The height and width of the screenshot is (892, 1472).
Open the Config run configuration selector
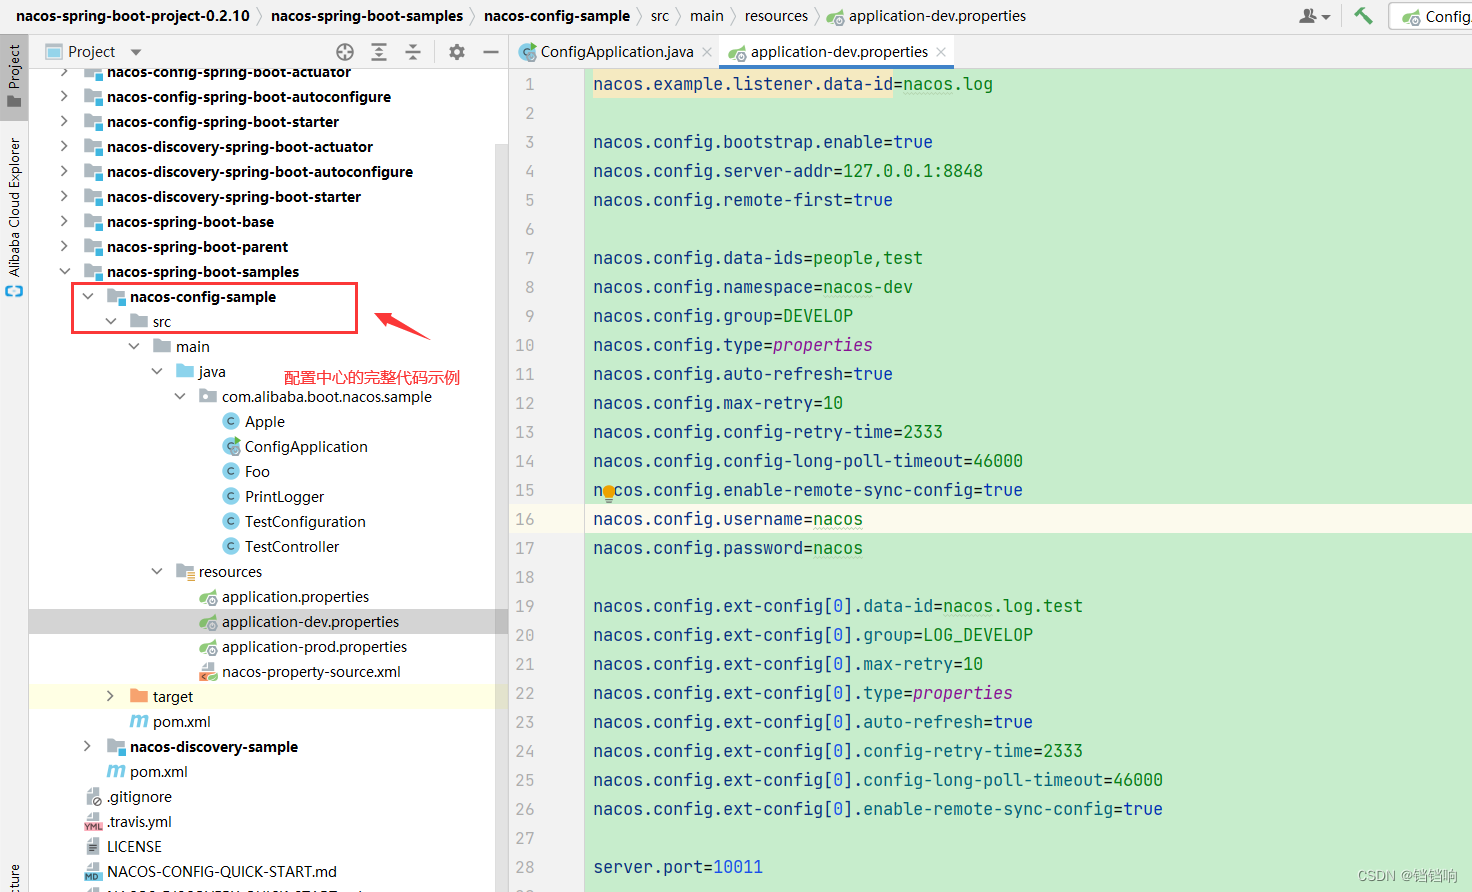[x=1436, y=16]
